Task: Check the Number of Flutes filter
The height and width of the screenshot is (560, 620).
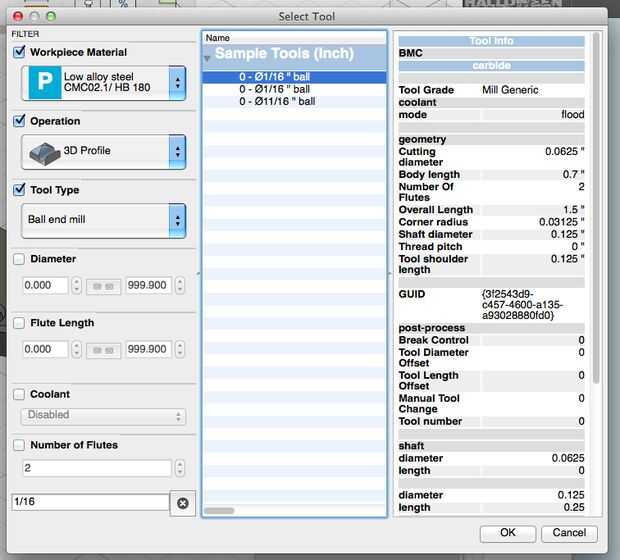Action: [x=19, y=445]
